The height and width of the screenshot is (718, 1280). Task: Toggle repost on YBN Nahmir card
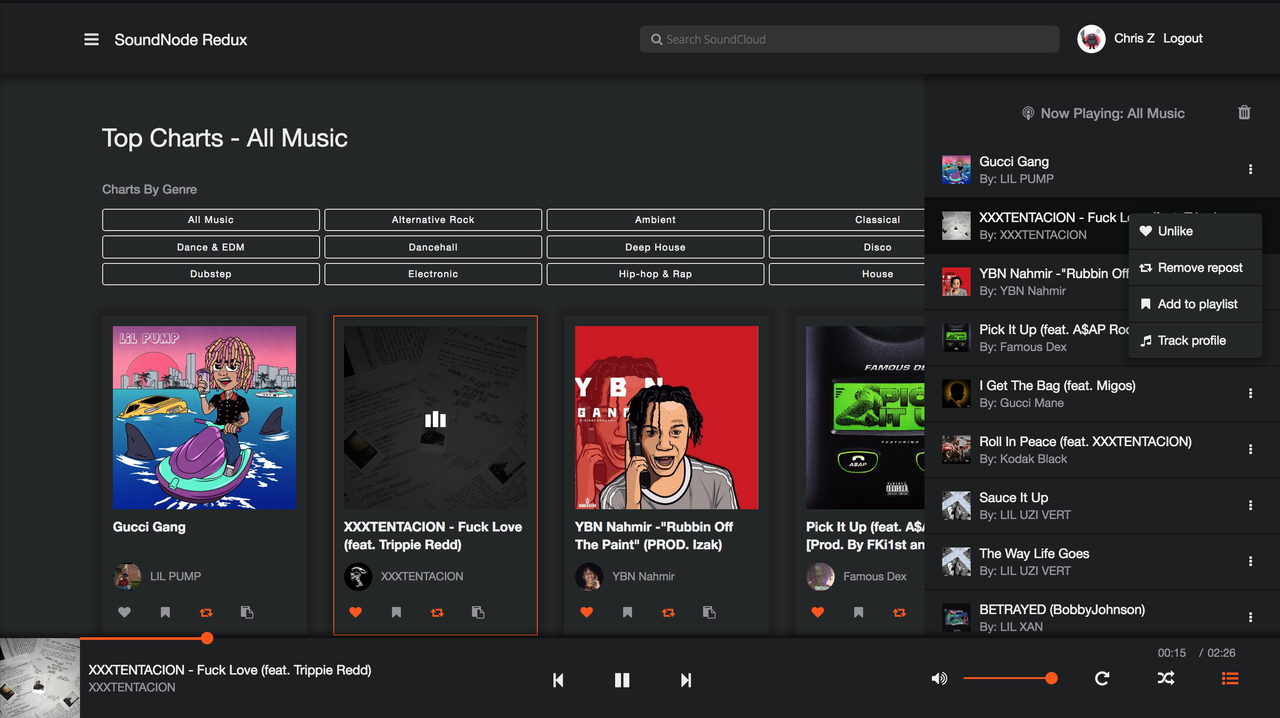click(x=668, y=612)
